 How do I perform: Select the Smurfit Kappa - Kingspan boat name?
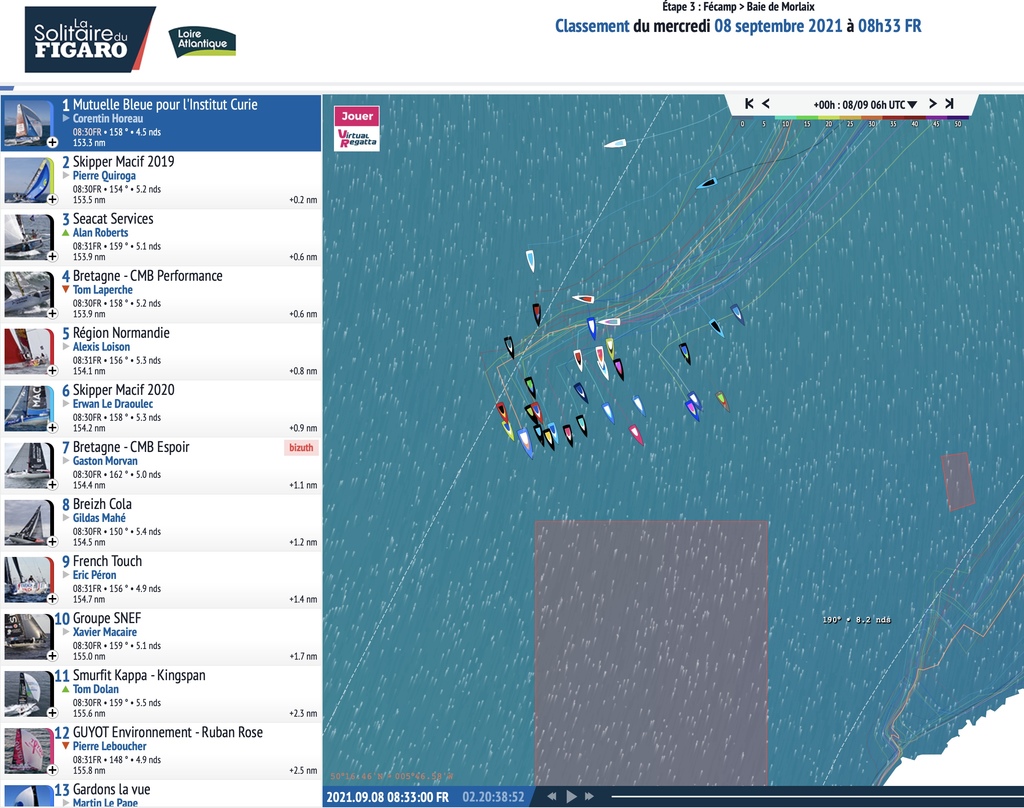coord(139,675)
